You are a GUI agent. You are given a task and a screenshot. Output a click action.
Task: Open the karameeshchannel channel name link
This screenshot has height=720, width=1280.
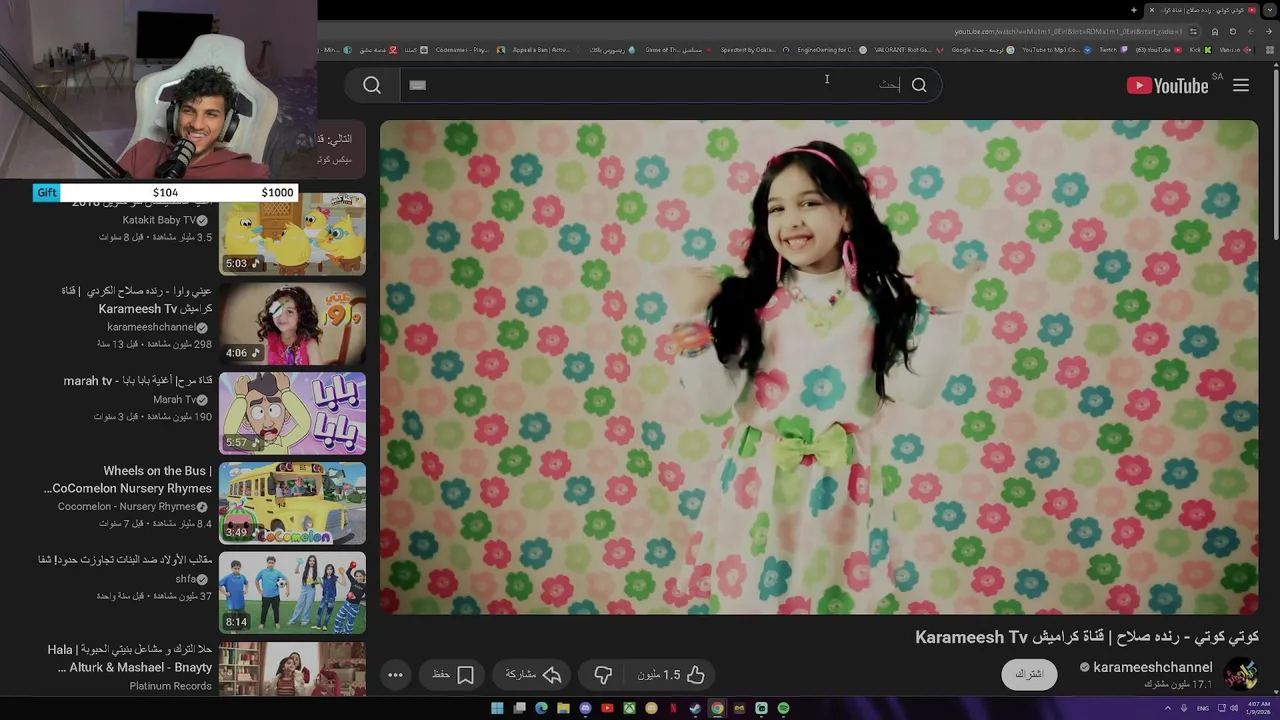click(1152, 667)
